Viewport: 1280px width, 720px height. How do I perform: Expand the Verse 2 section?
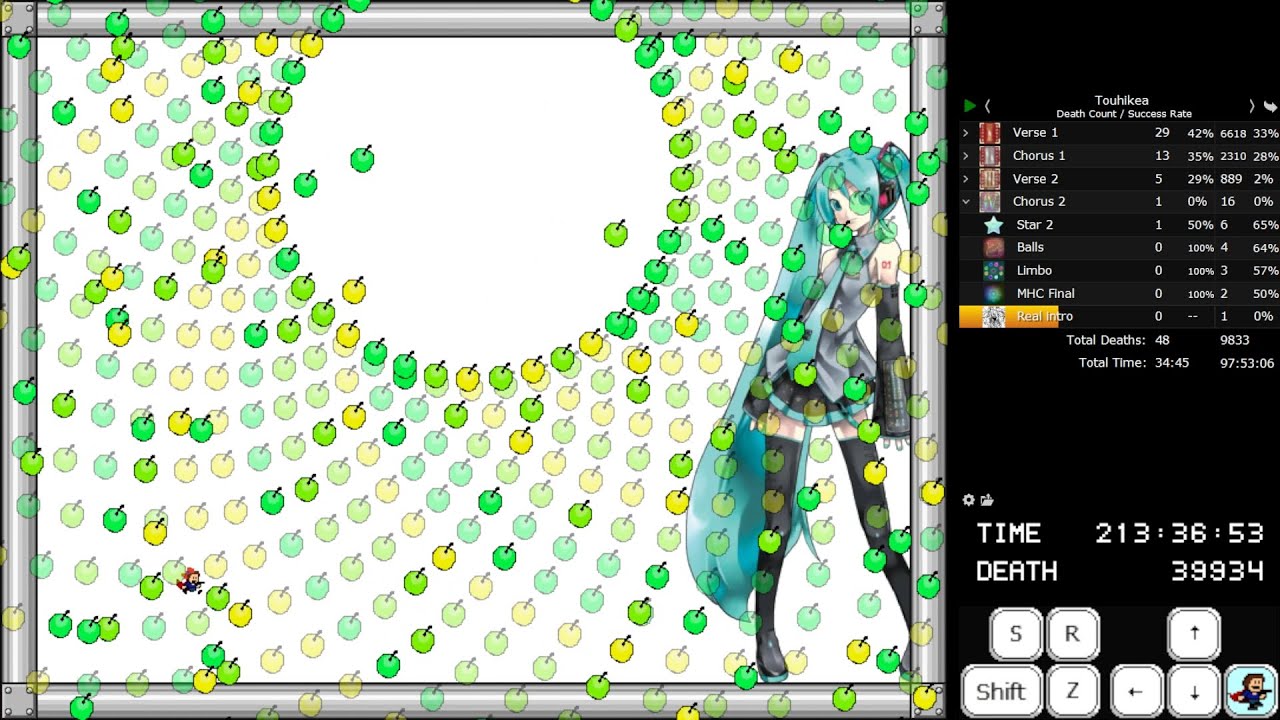click(x=966, y=179)
